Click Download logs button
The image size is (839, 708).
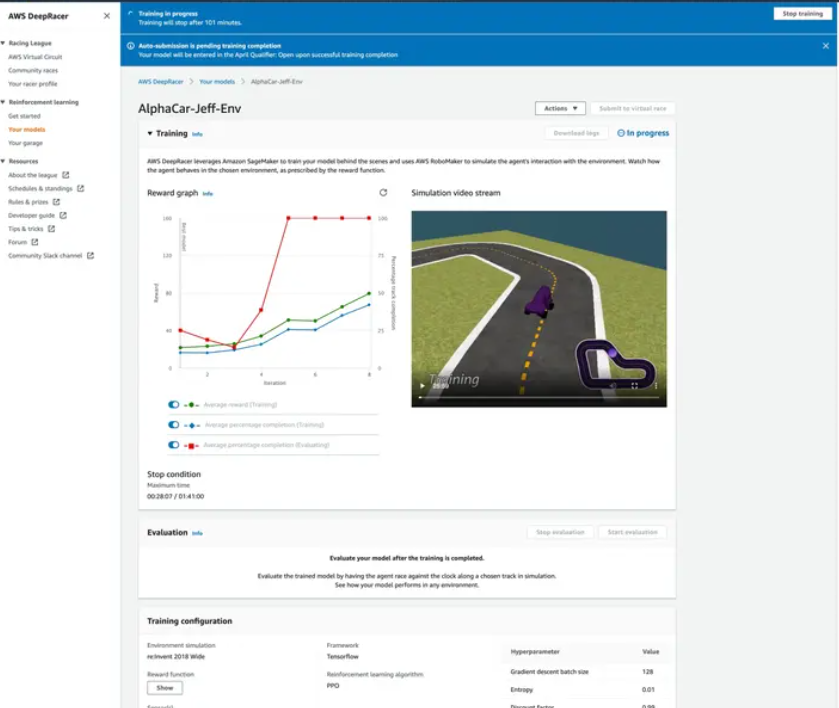click(576, 133)
